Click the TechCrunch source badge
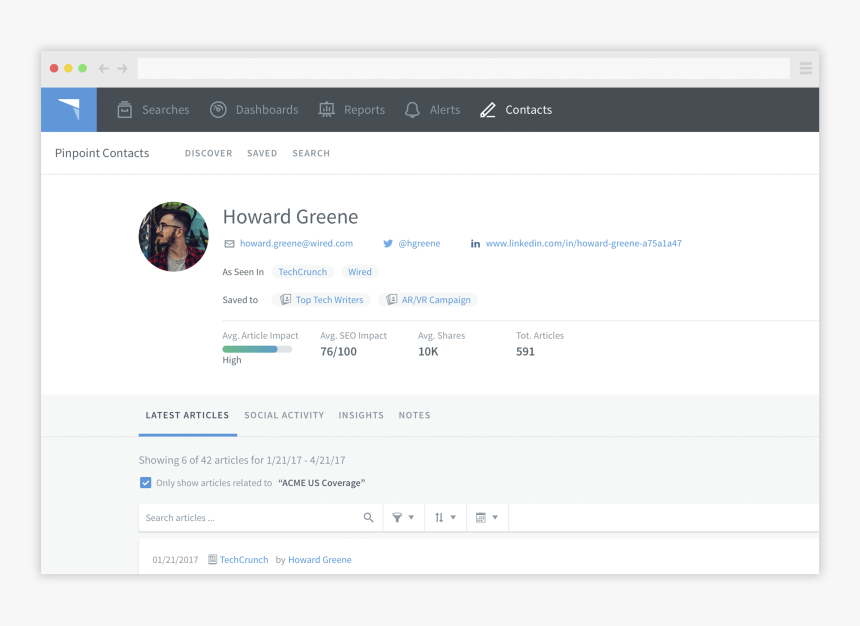 pyautogui.click(x=302, y=271)
